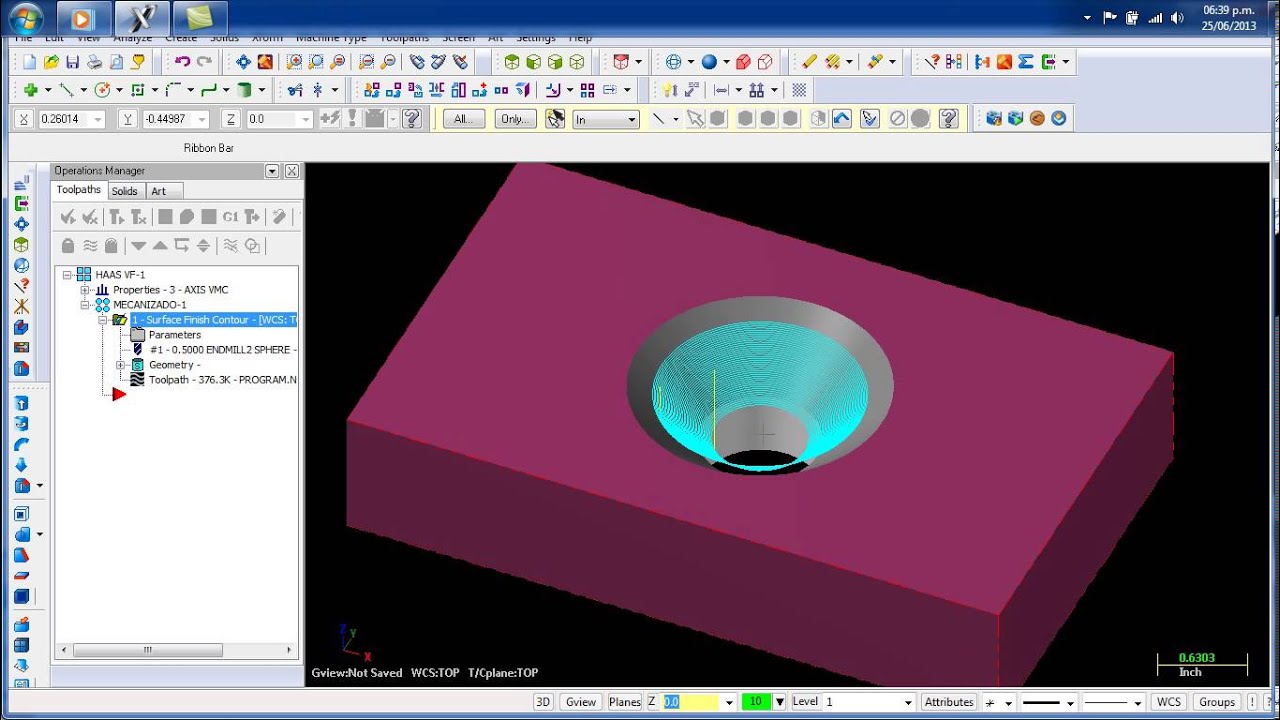Create a new file from toolbar
Image resolution: width=1280 pixels, height=720 pixels.
click(29, 62)
